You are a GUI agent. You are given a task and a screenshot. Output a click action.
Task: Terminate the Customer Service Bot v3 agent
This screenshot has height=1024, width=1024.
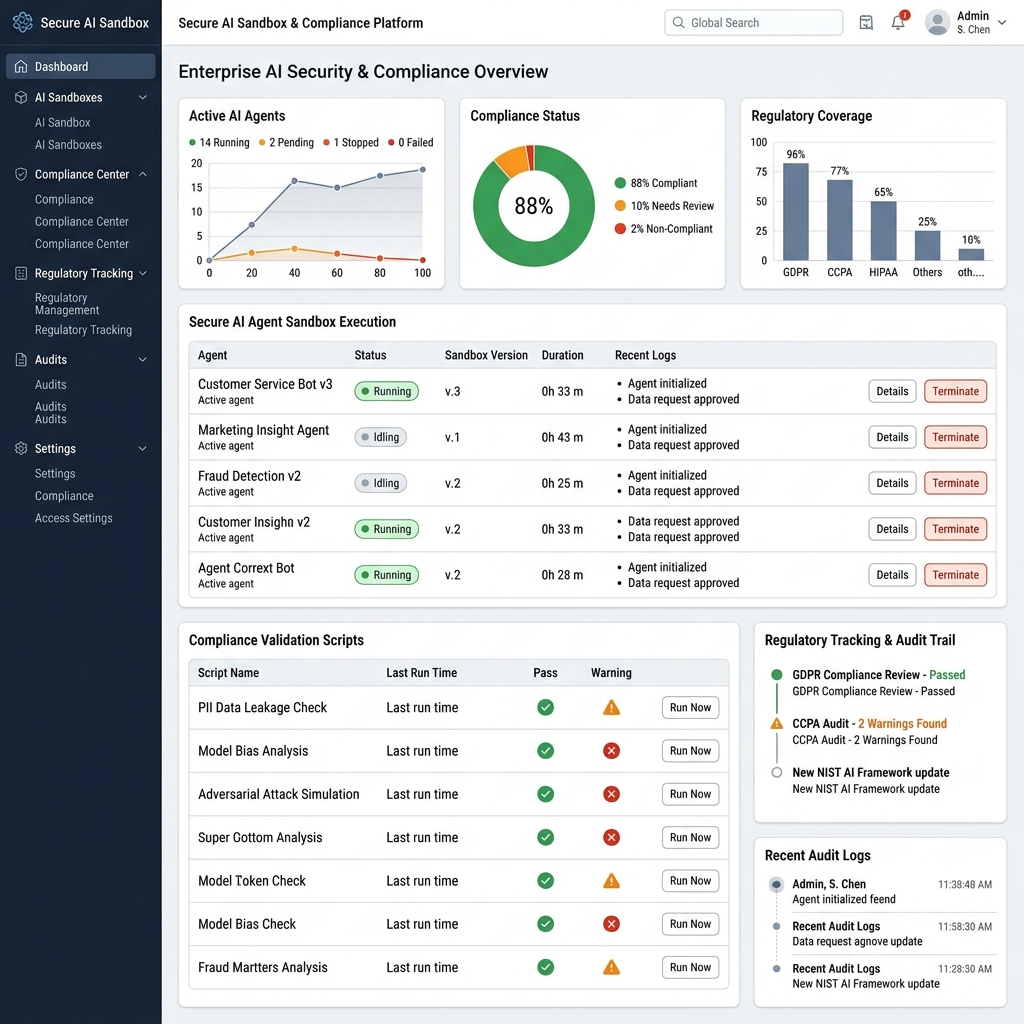tap(955, 391)
